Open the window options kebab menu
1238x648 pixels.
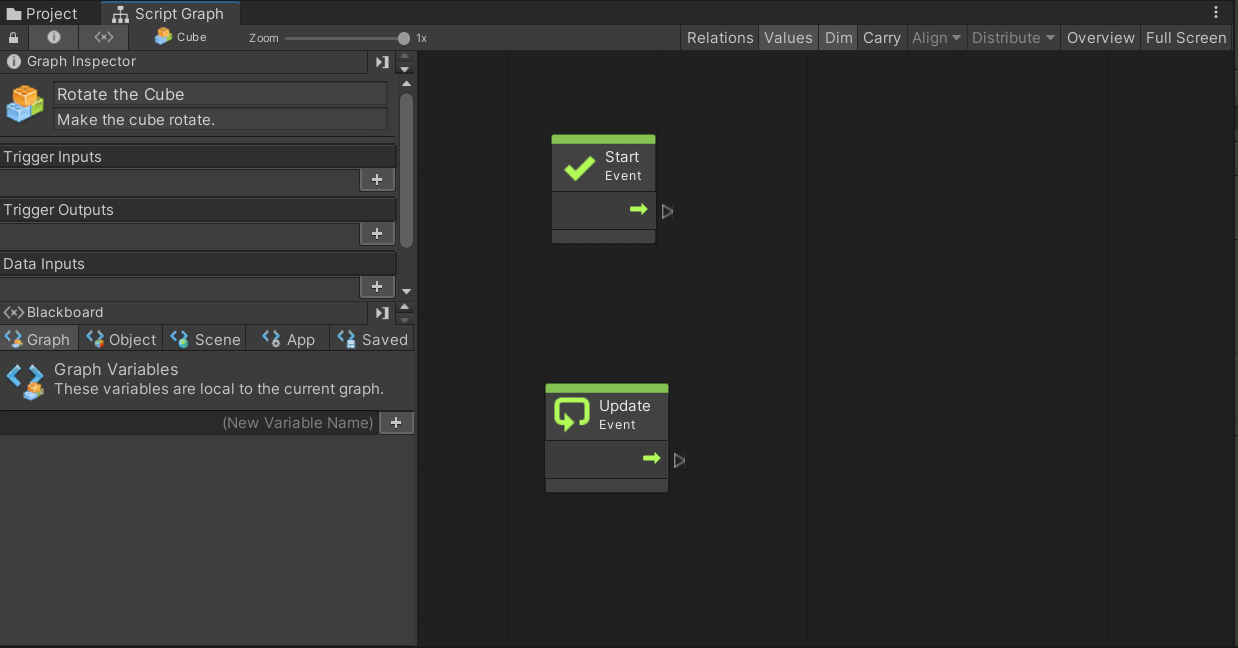coord(1216,13)
